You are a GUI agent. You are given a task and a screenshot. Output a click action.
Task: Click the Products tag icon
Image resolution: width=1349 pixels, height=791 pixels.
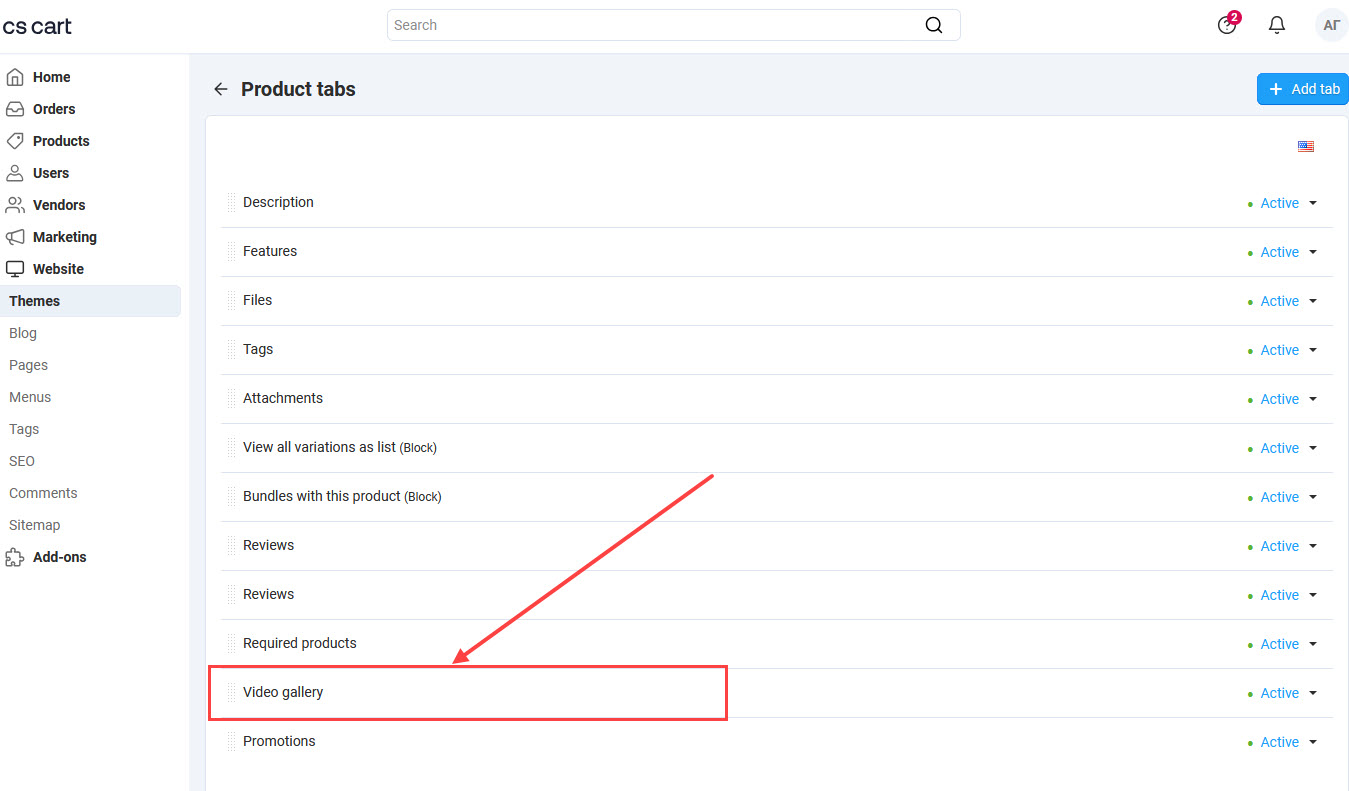(x=16, y=140)
